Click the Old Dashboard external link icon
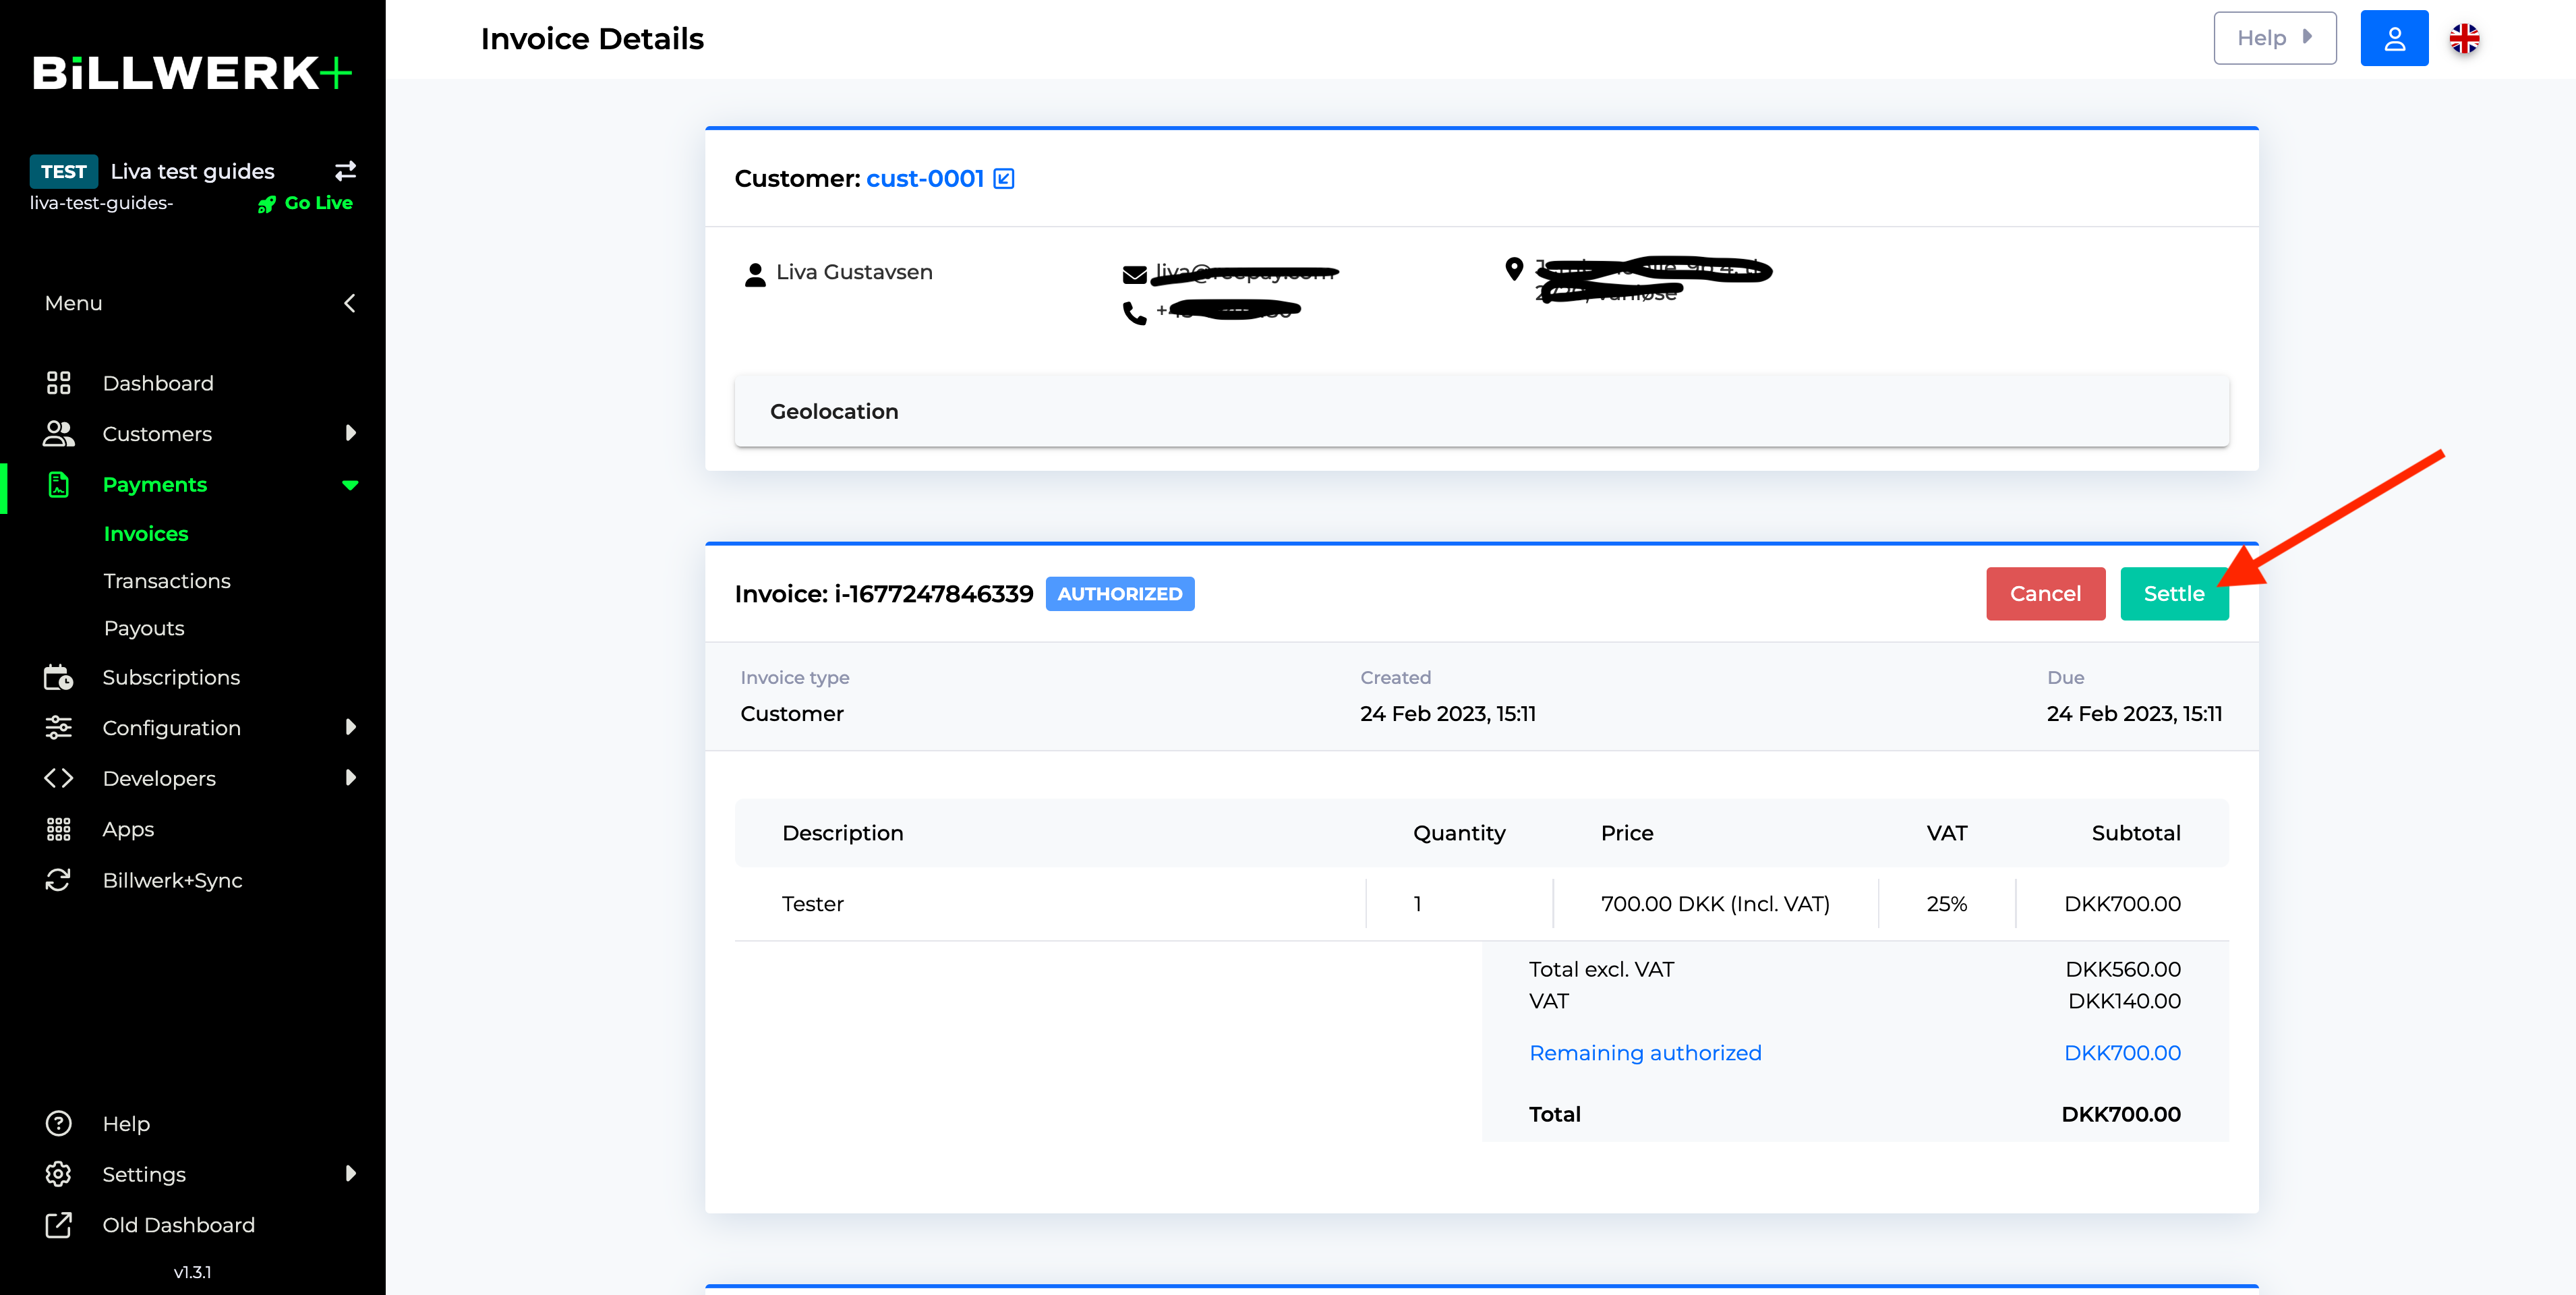Screen dimensions: 2576x1295 pyautogui.click(x=58, y=1225)
